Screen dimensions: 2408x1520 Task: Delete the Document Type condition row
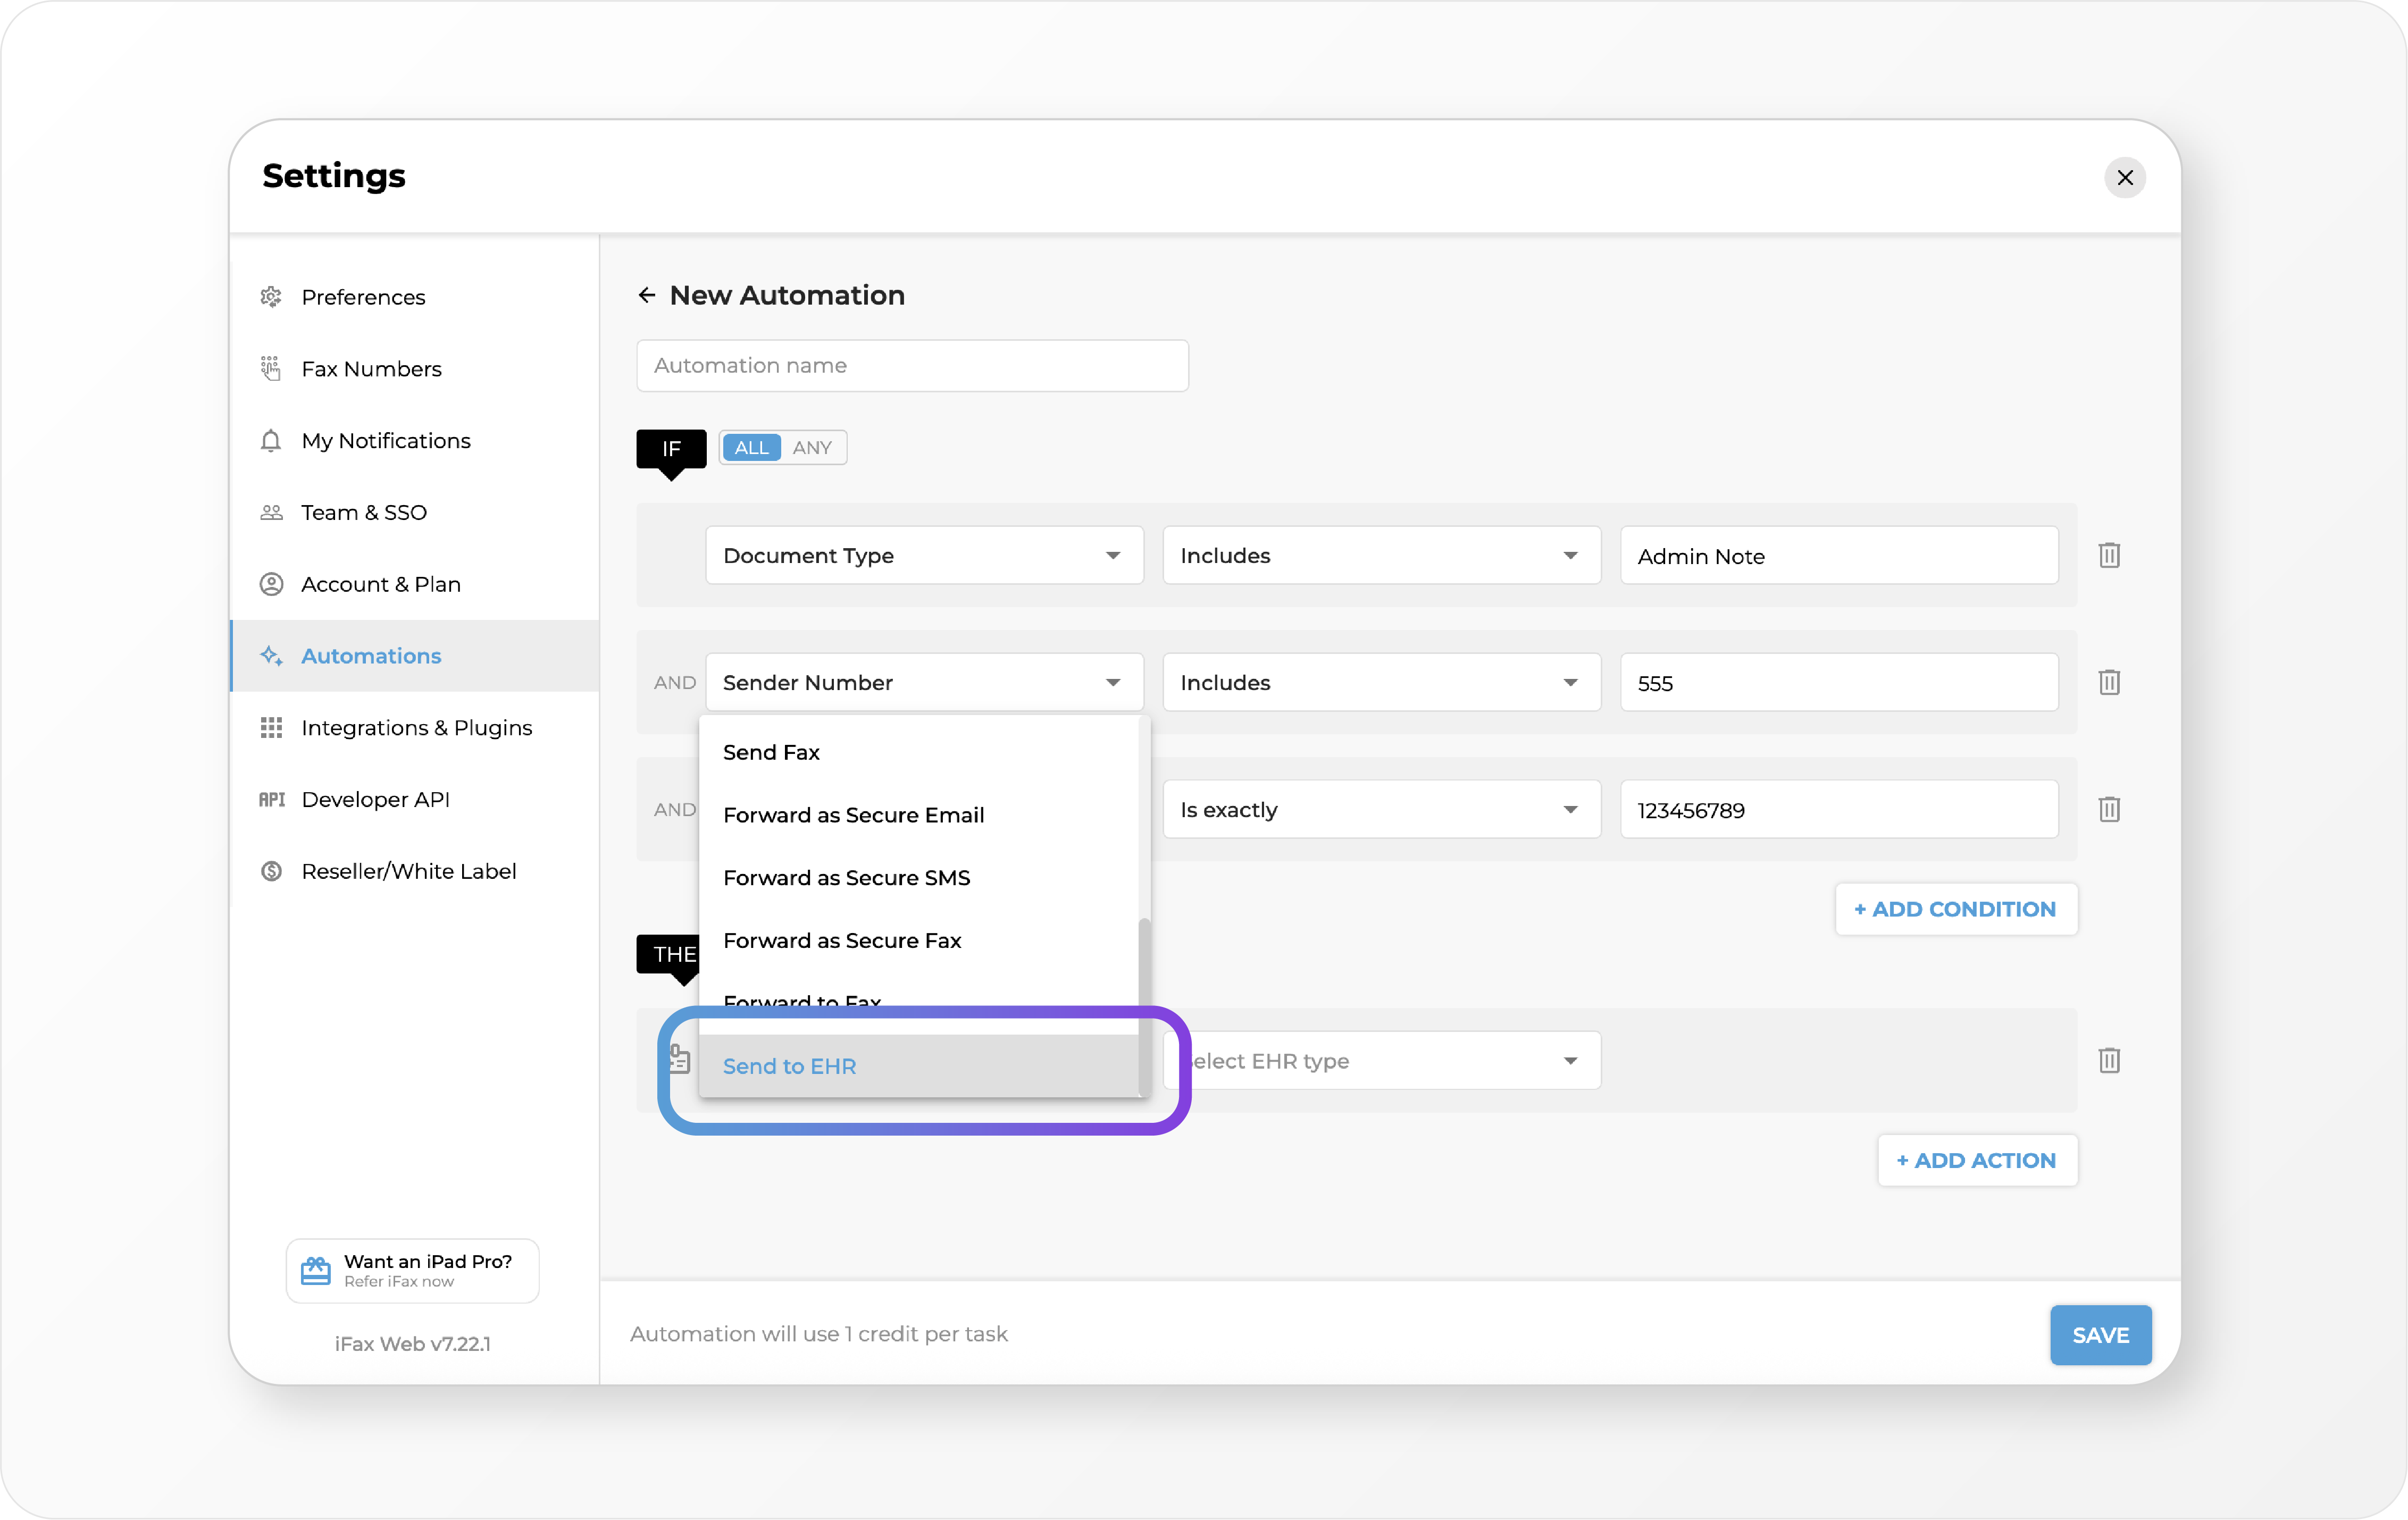[x=2109, y=555]
